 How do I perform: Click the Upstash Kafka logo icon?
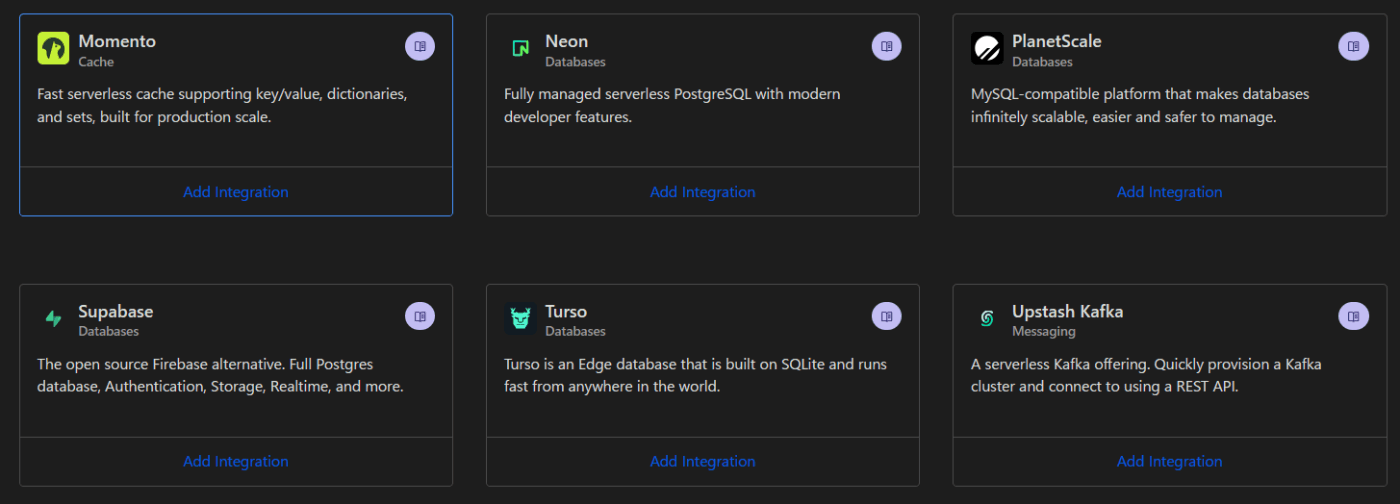click(x=987, y=318)
